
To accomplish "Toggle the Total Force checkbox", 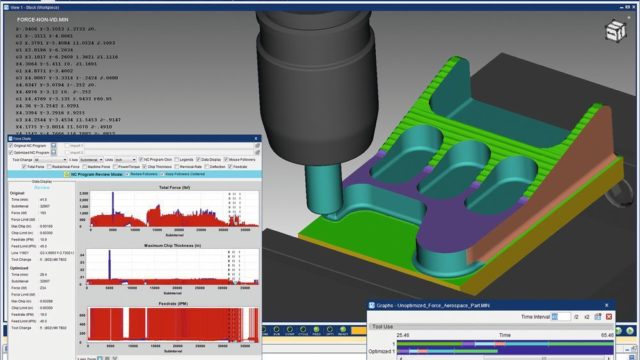I will point(24,167).
